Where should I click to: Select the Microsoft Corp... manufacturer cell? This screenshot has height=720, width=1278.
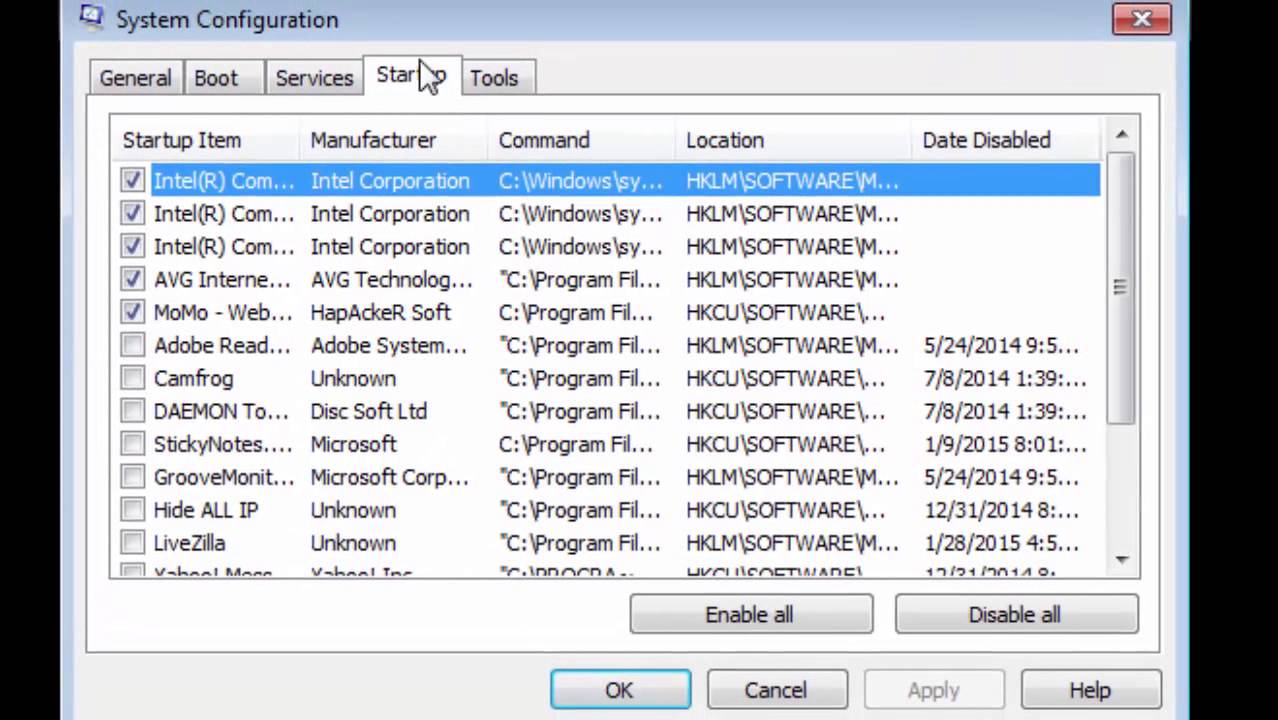[389, 477]
